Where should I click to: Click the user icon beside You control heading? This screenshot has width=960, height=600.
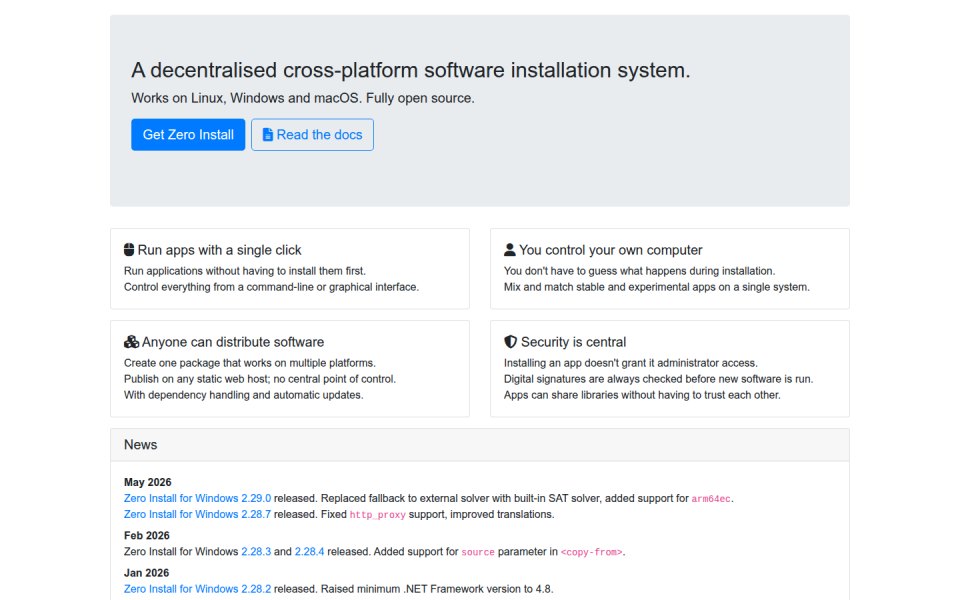click(509, 250)
